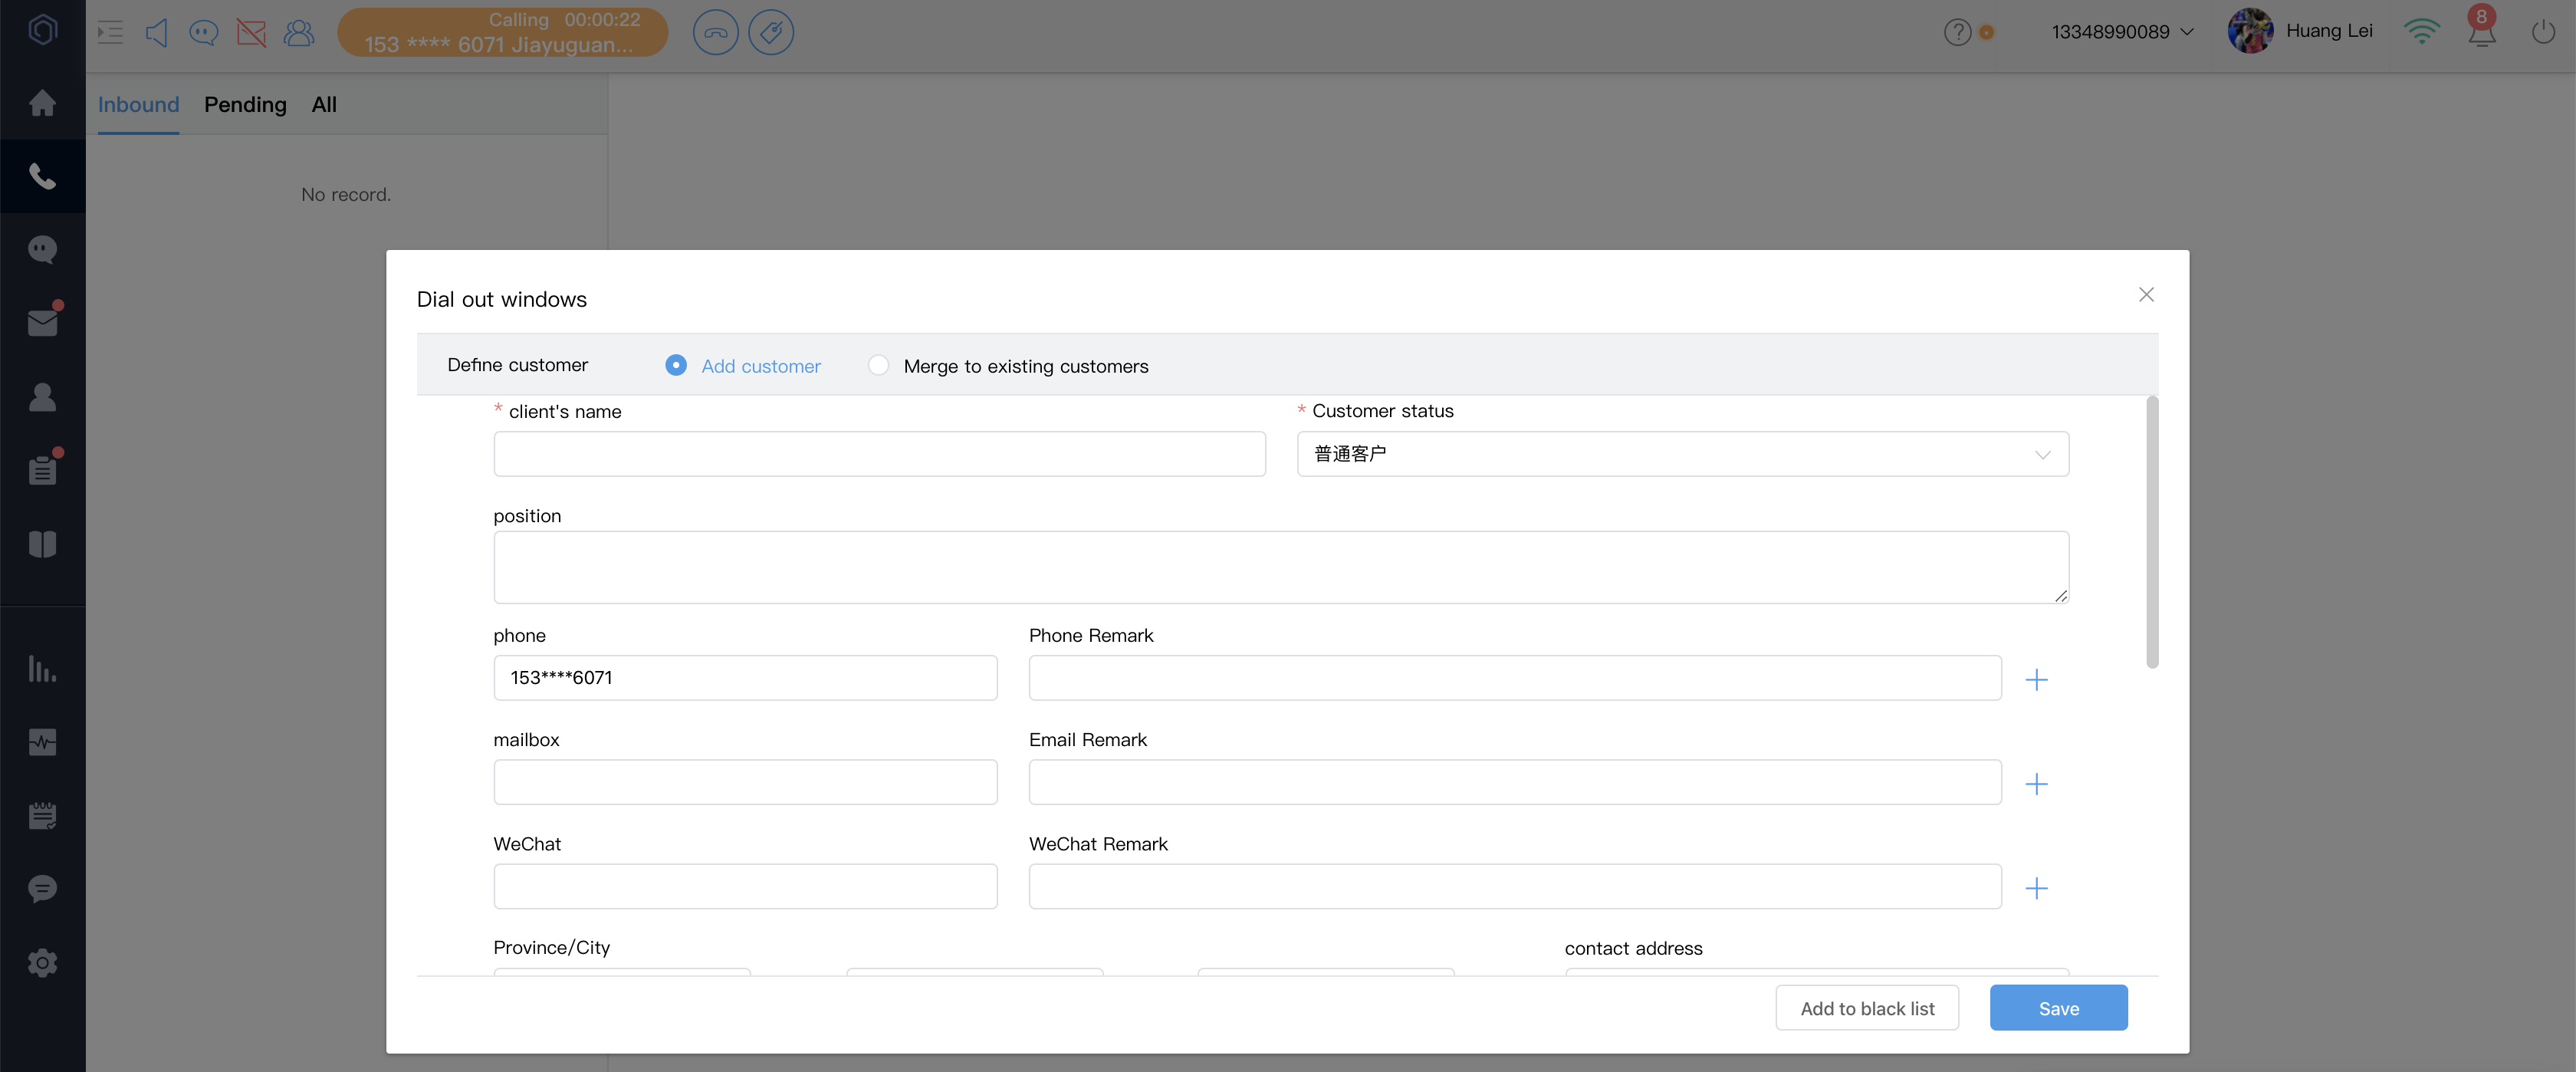Click the app logo icon in sidebar
The width and height of the screenshot is (2576, 1072).
pyautogui.click(x=42, y=30)
